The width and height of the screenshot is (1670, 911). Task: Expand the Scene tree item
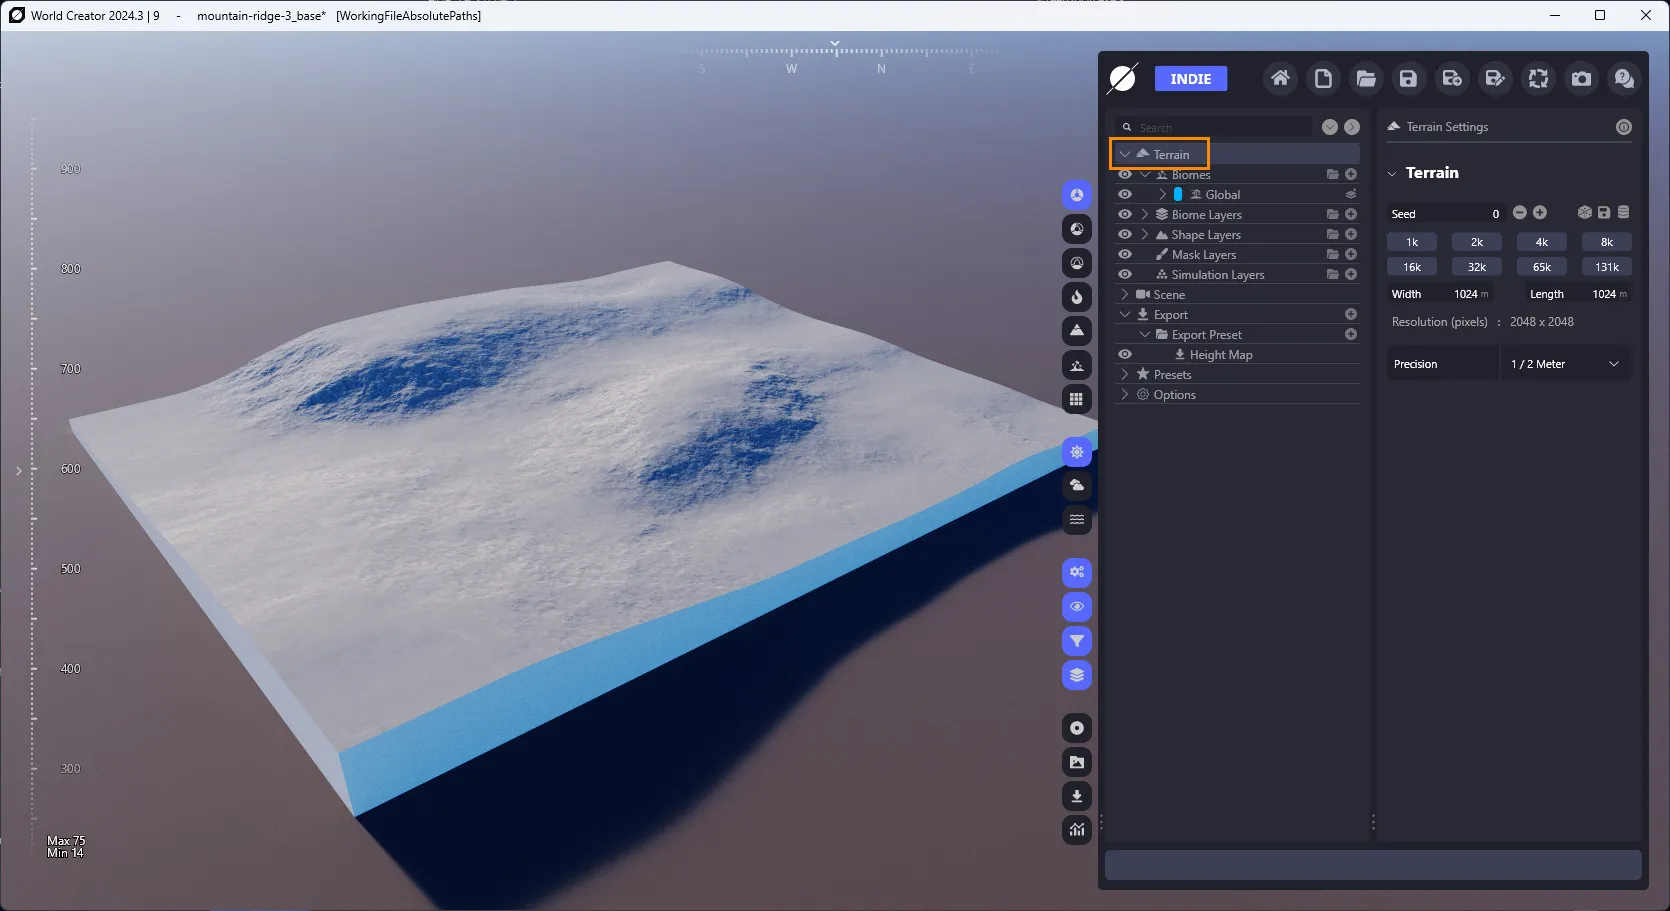click(1125, 295)
